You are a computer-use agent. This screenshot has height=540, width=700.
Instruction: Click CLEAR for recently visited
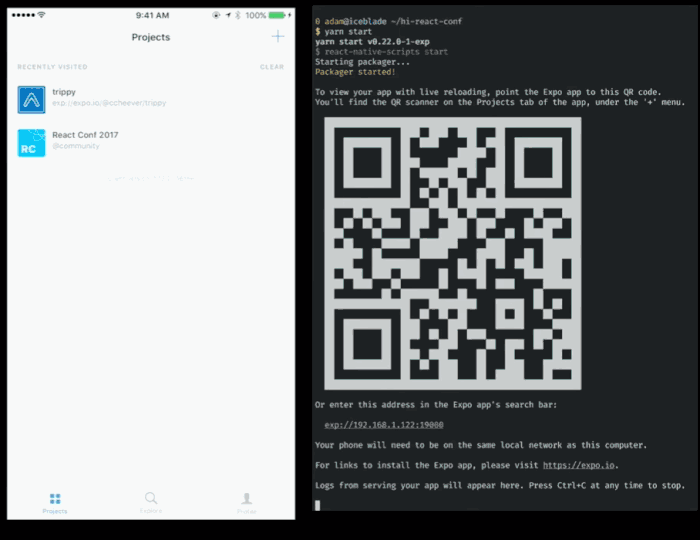tap(272, 67)
